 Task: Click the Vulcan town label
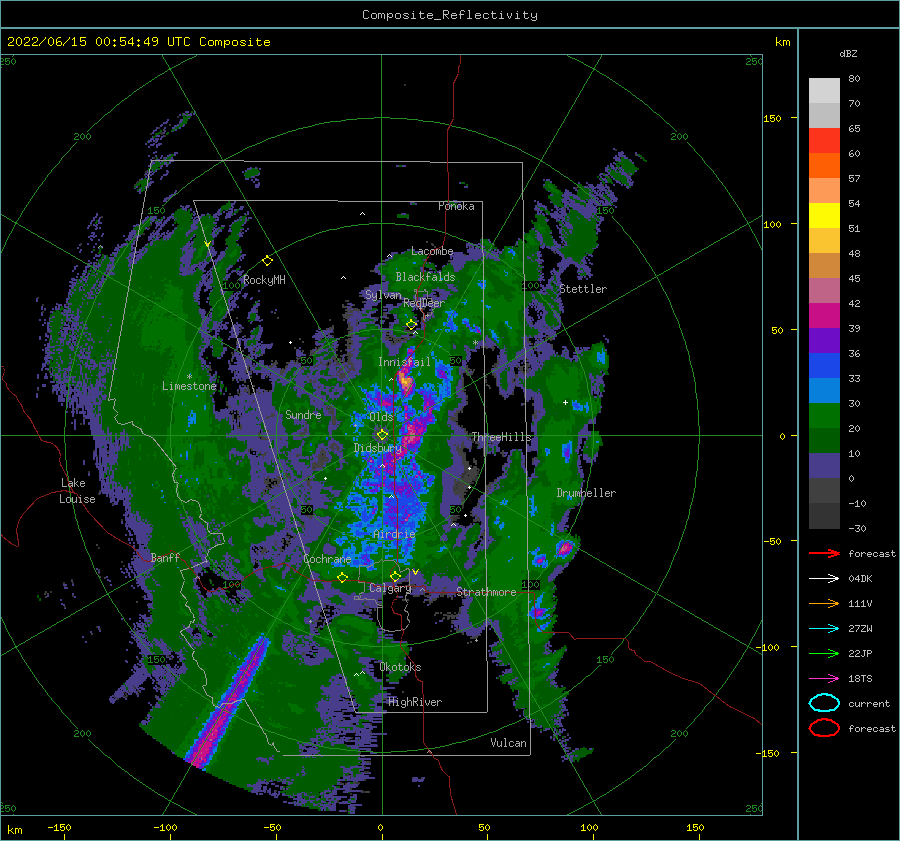click(508, 743)
